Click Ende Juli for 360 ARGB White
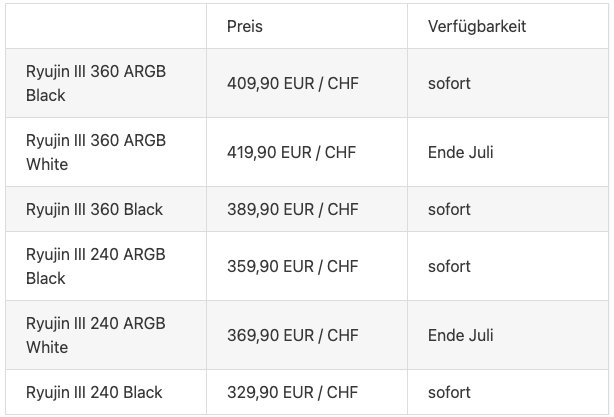 460,152
